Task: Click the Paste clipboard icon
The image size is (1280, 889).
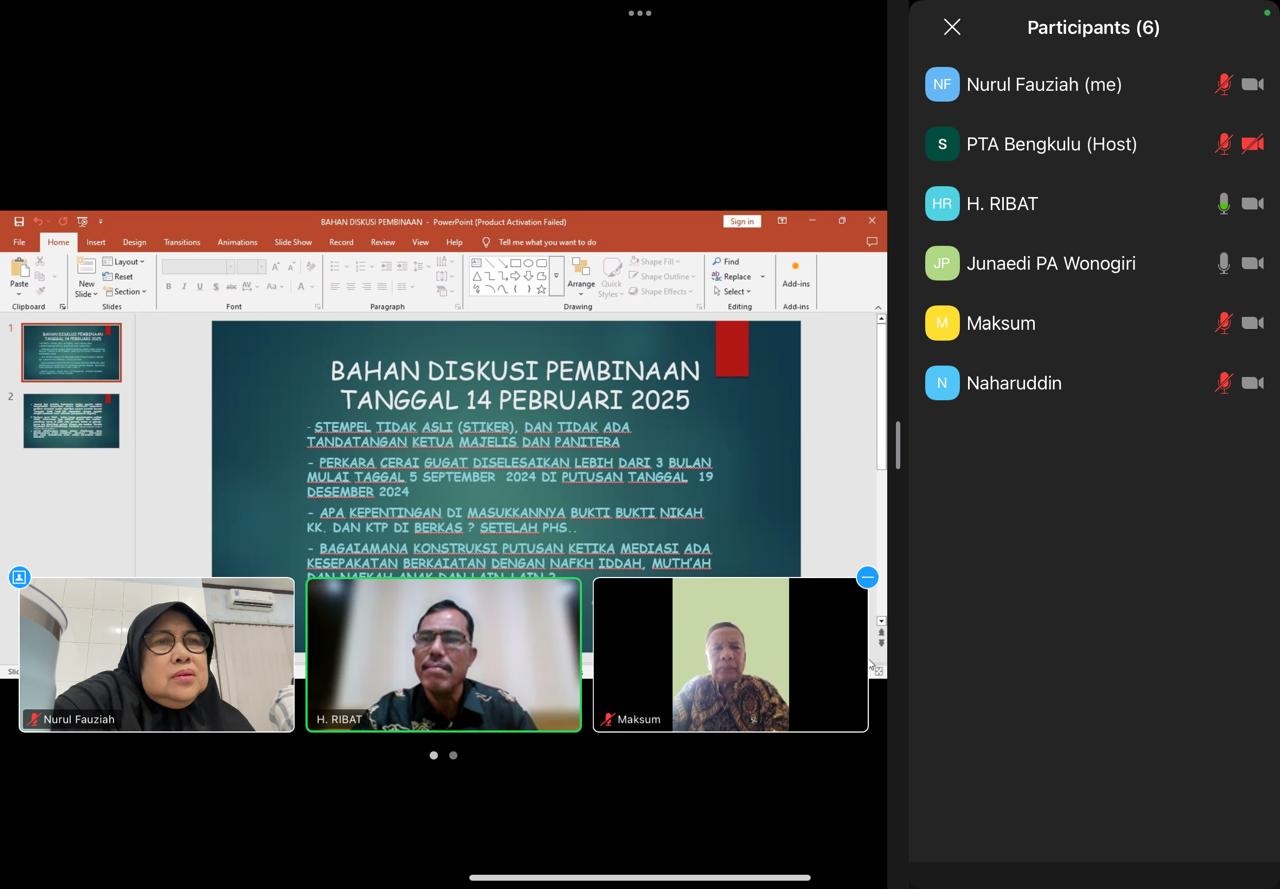Action: point(19,270)
